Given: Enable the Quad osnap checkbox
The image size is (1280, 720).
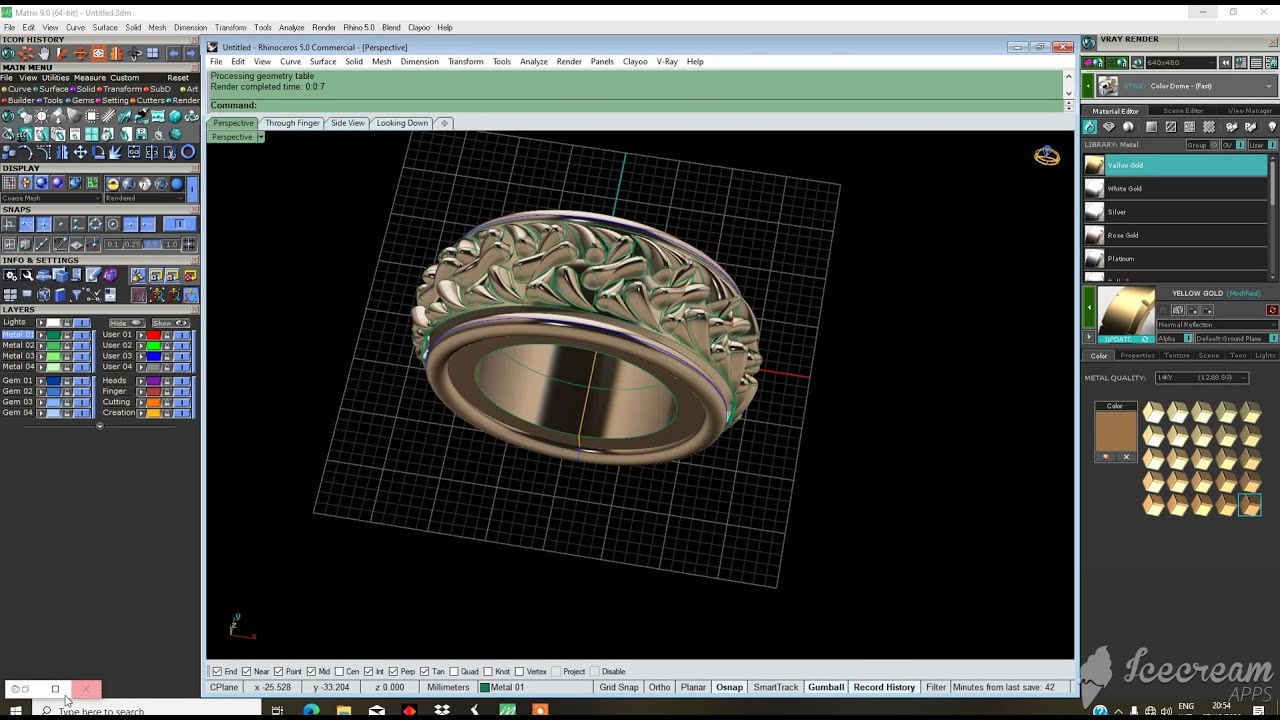Looking at the screenshot, I should (454, 672).
